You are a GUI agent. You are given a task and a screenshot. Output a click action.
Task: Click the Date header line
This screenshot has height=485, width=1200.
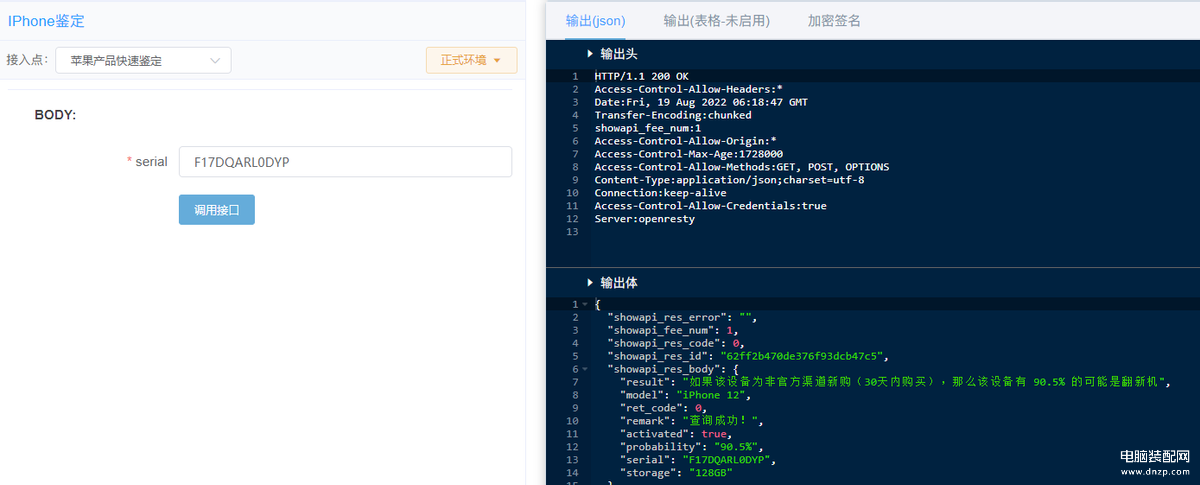click(x=701, y=102)
